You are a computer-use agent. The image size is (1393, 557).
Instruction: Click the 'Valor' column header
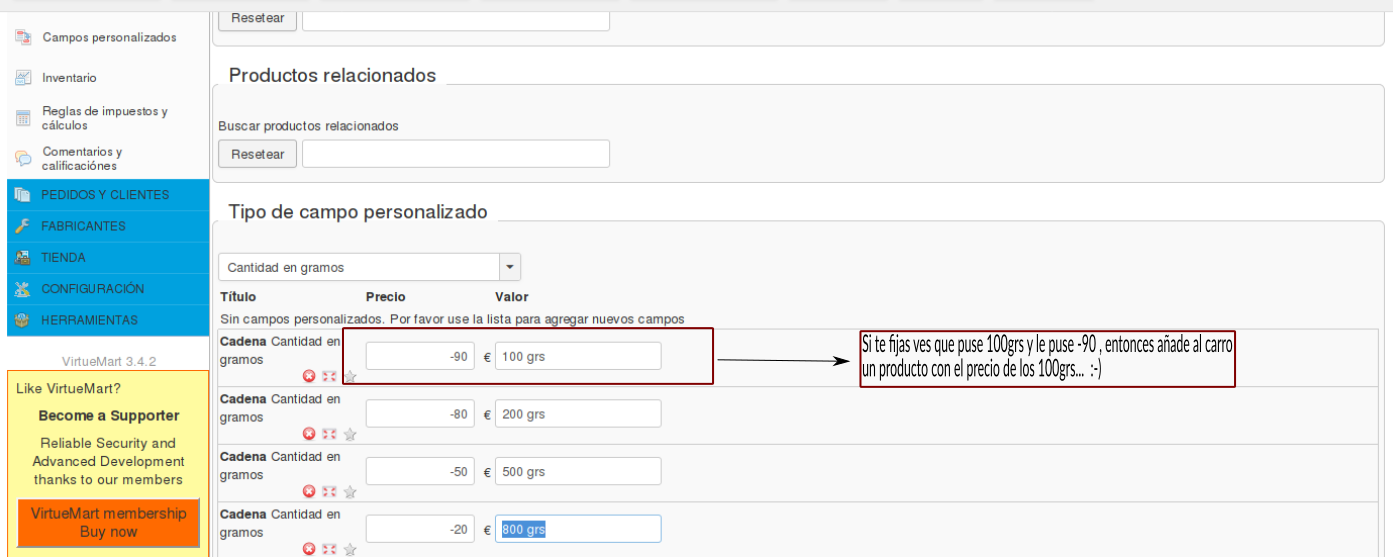tap(512, 297)
